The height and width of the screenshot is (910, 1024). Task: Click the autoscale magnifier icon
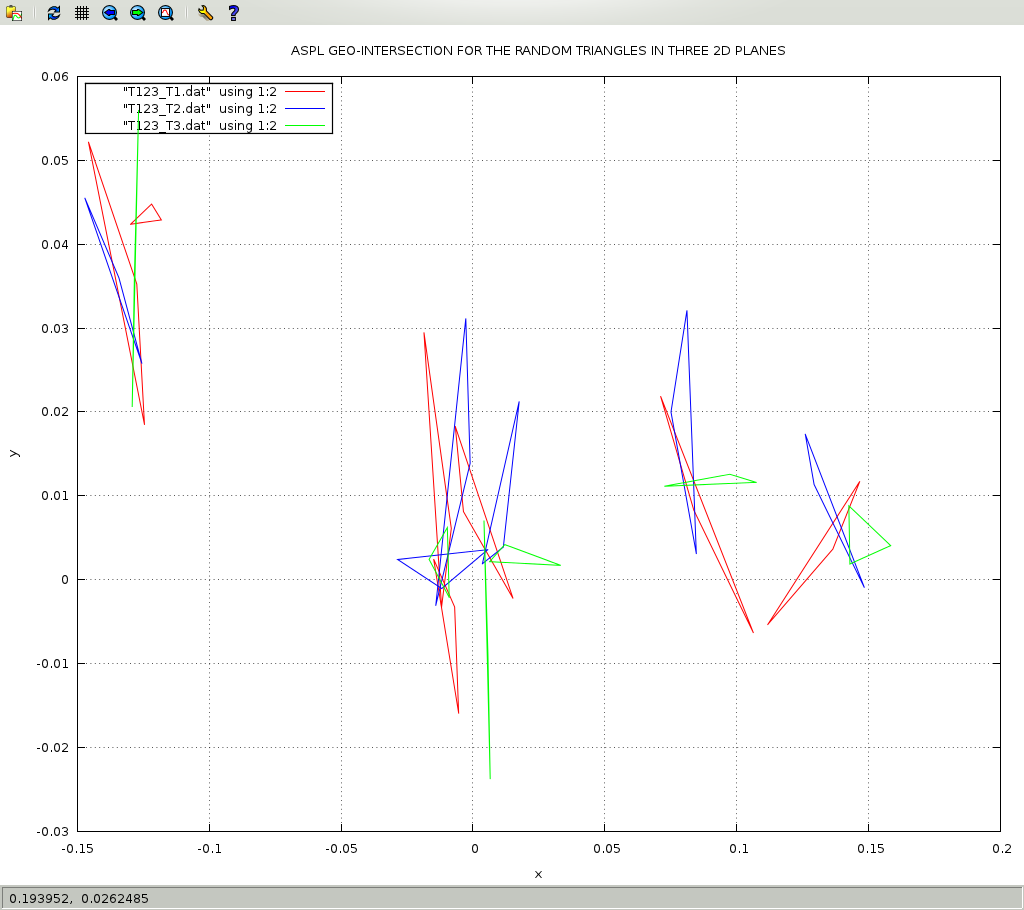pyautogui.click(x=166, y=13)
